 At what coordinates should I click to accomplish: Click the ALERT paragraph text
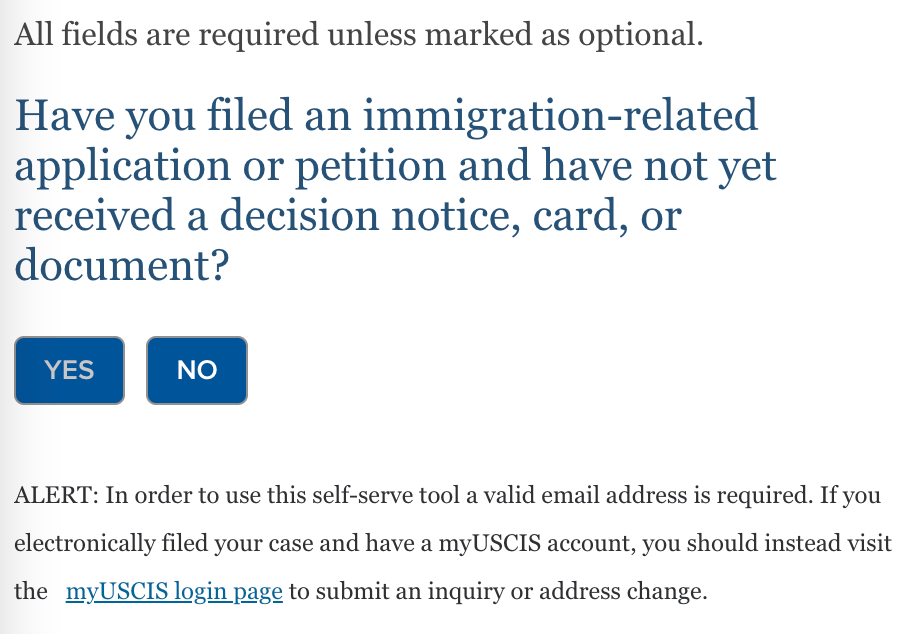coord(453,543)
